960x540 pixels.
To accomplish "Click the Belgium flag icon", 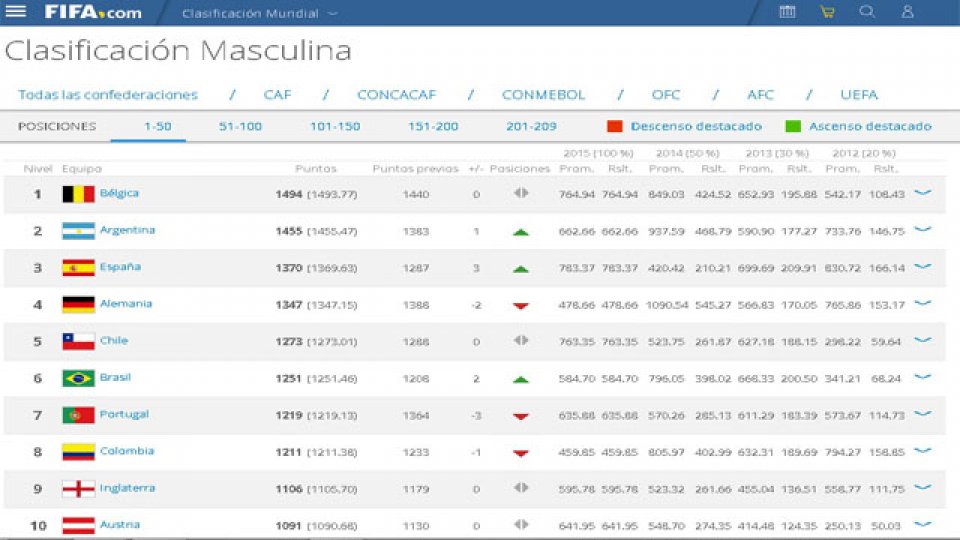I will [78, 194].
